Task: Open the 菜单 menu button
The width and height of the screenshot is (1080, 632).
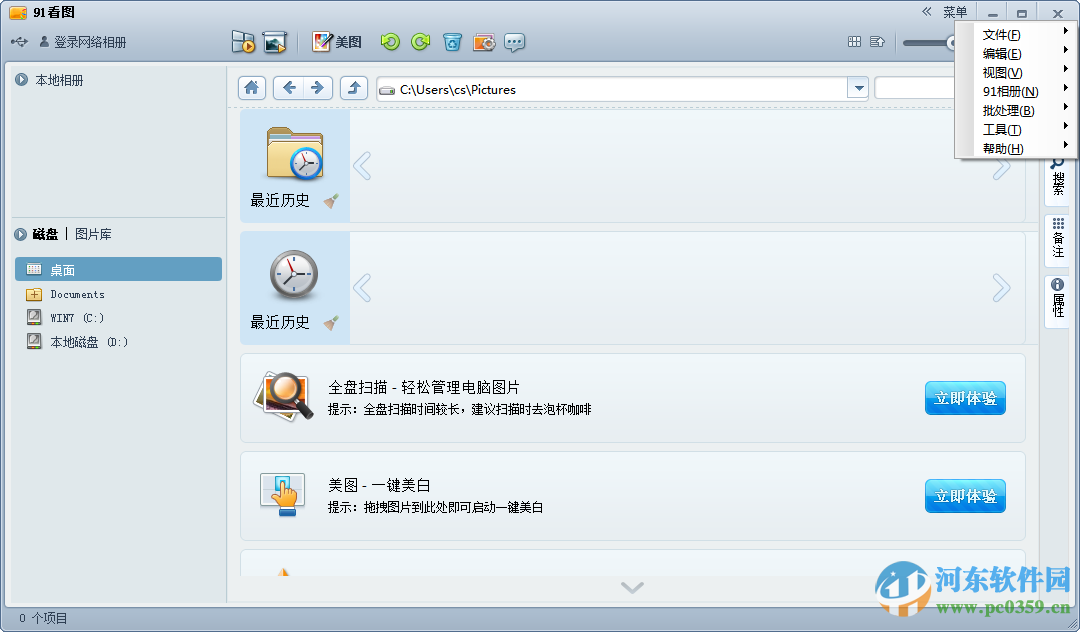Action: [955, 12]
